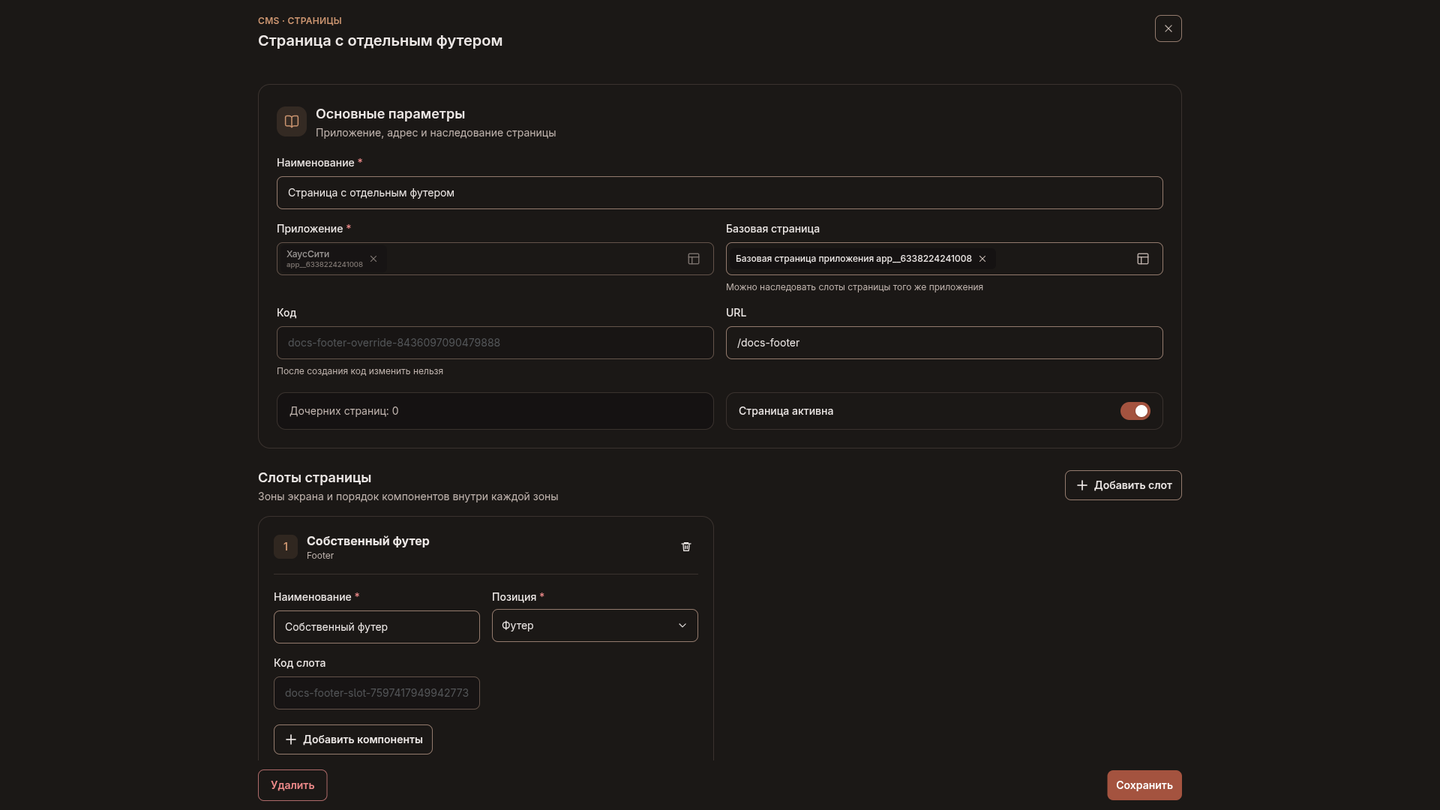Click the ХаусСити chip in the Приложение field

331,259
